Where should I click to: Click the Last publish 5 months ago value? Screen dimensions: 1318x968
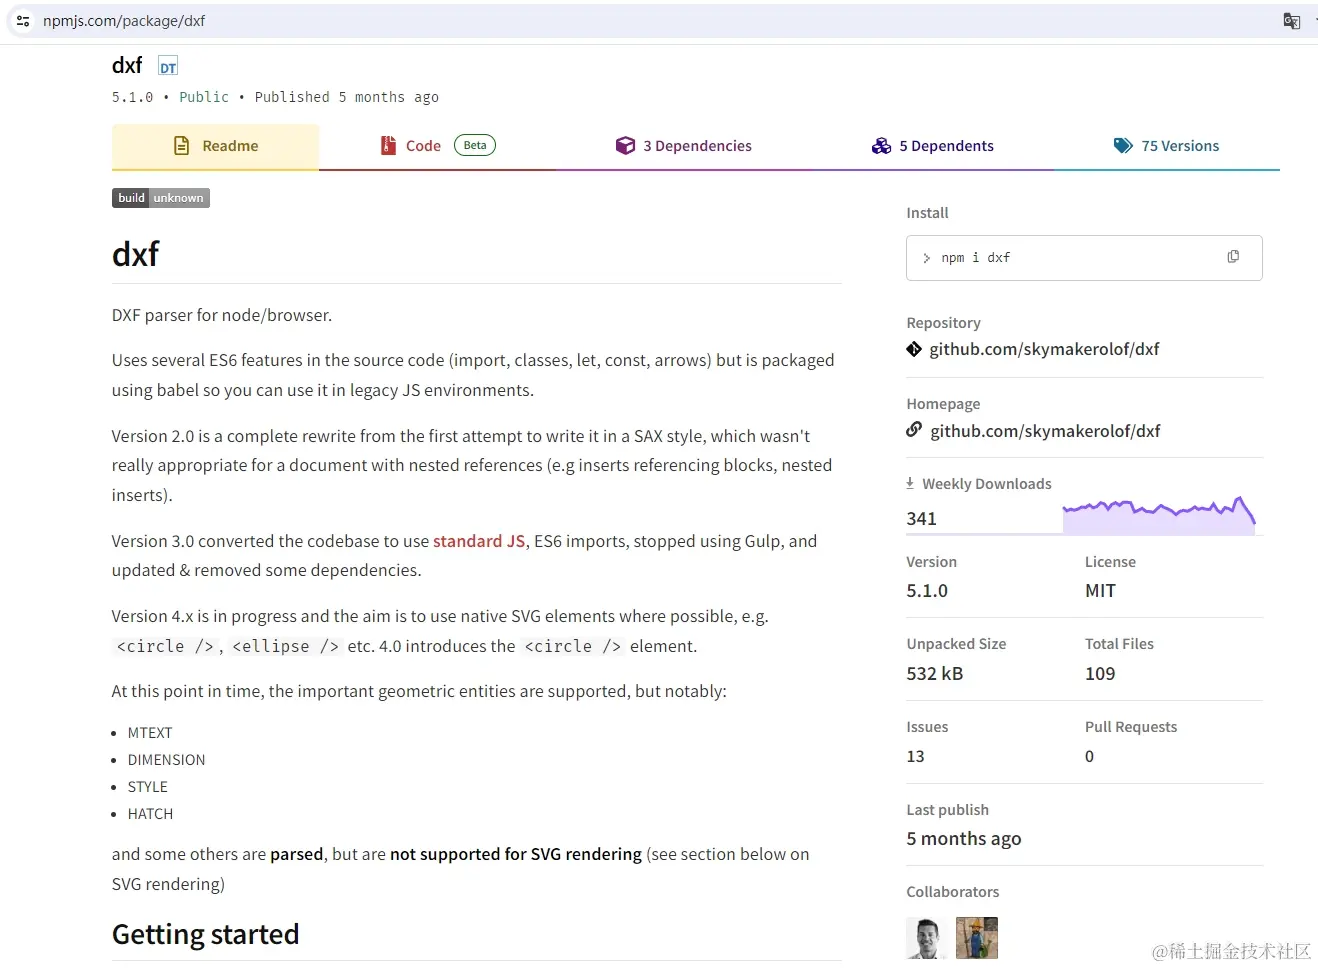click(x=964, y=839)
